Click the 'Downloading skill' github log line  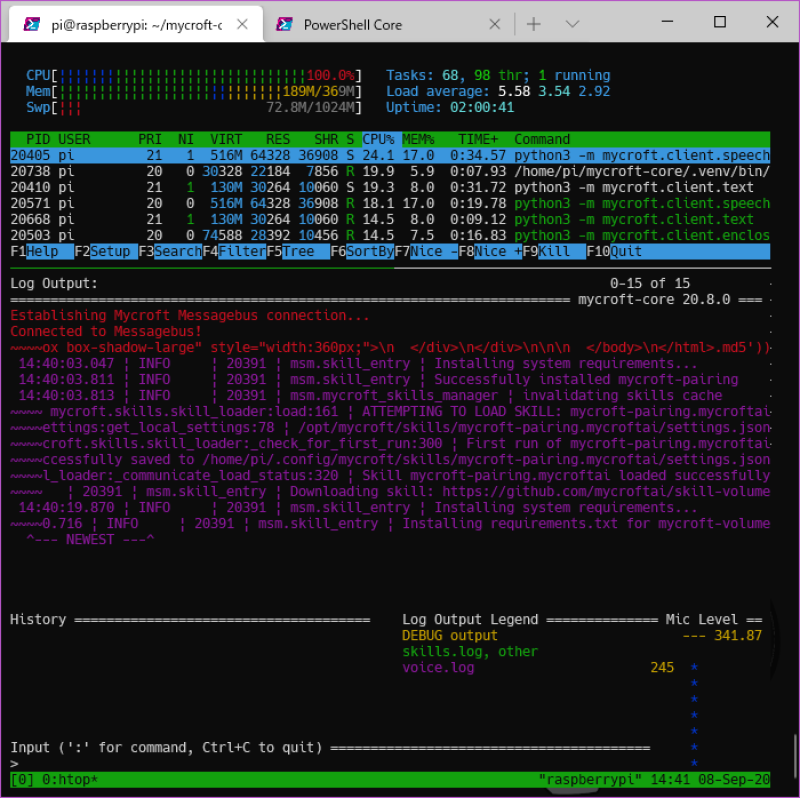pyautogui.click(x=390, y=491)
